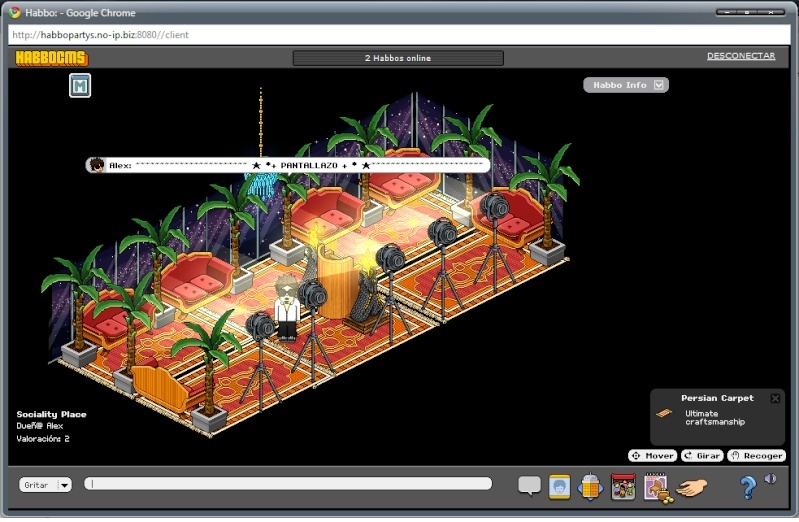Open the hand inventory icon
Viewport: 799px width, 522px height.
coord(691,487)
